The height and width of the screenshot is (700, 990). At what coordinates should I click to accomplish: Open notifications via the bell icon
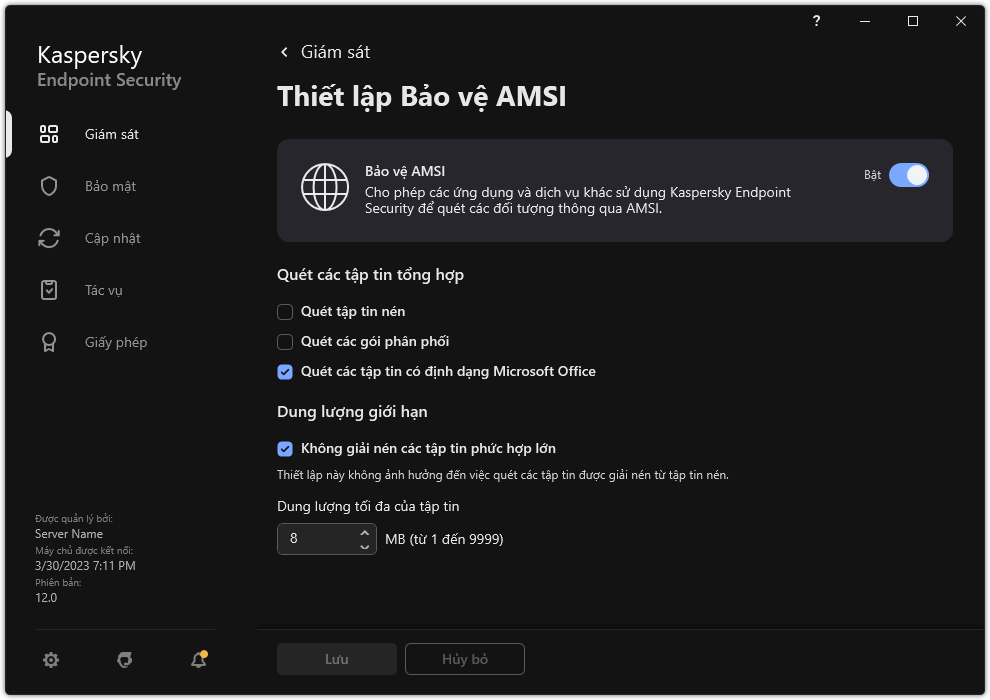click(196, 660)
